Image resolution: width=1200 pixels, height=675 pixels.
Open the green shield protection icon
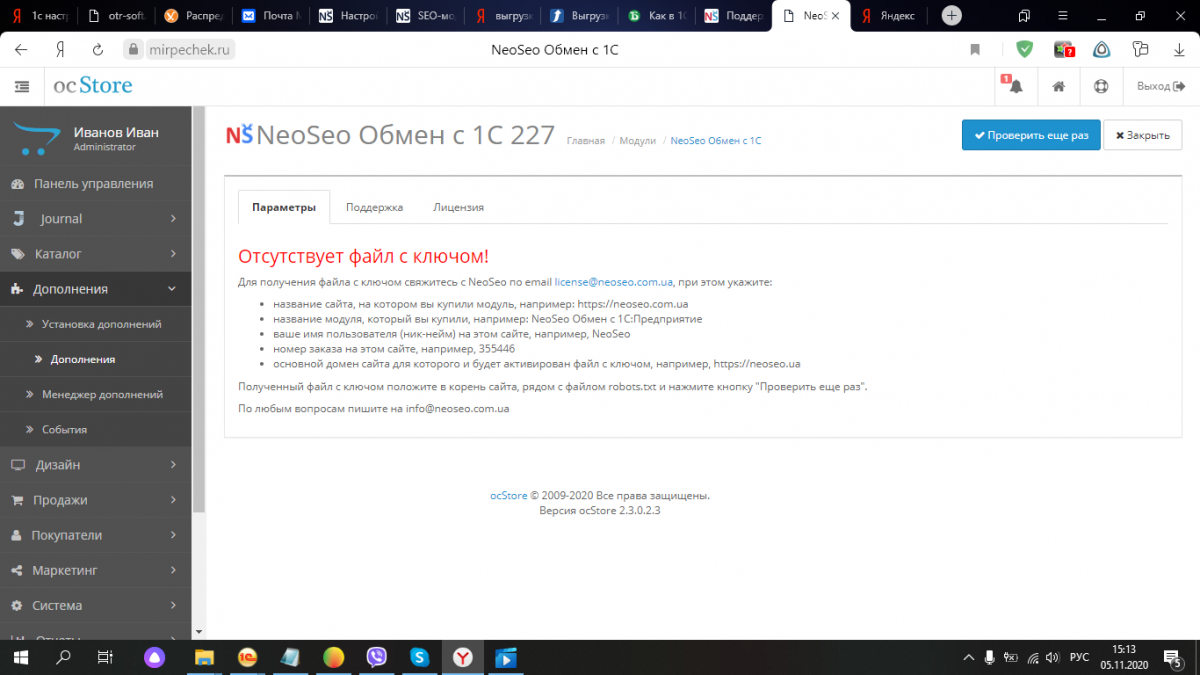[1024, 49]
